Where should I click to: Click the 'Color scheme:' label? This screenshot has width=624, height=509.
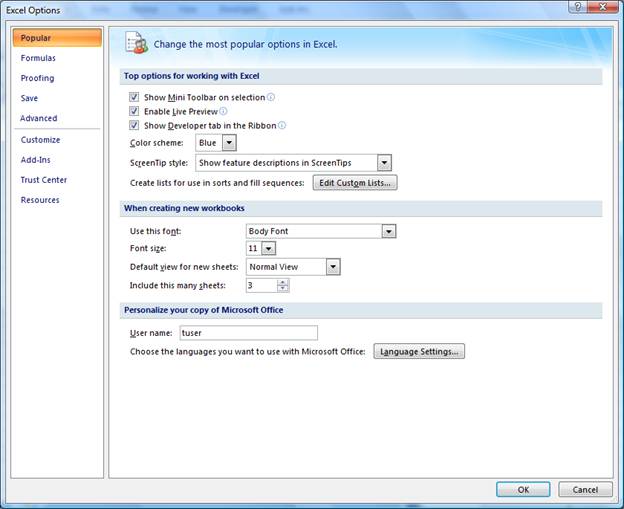click(156, 143)
